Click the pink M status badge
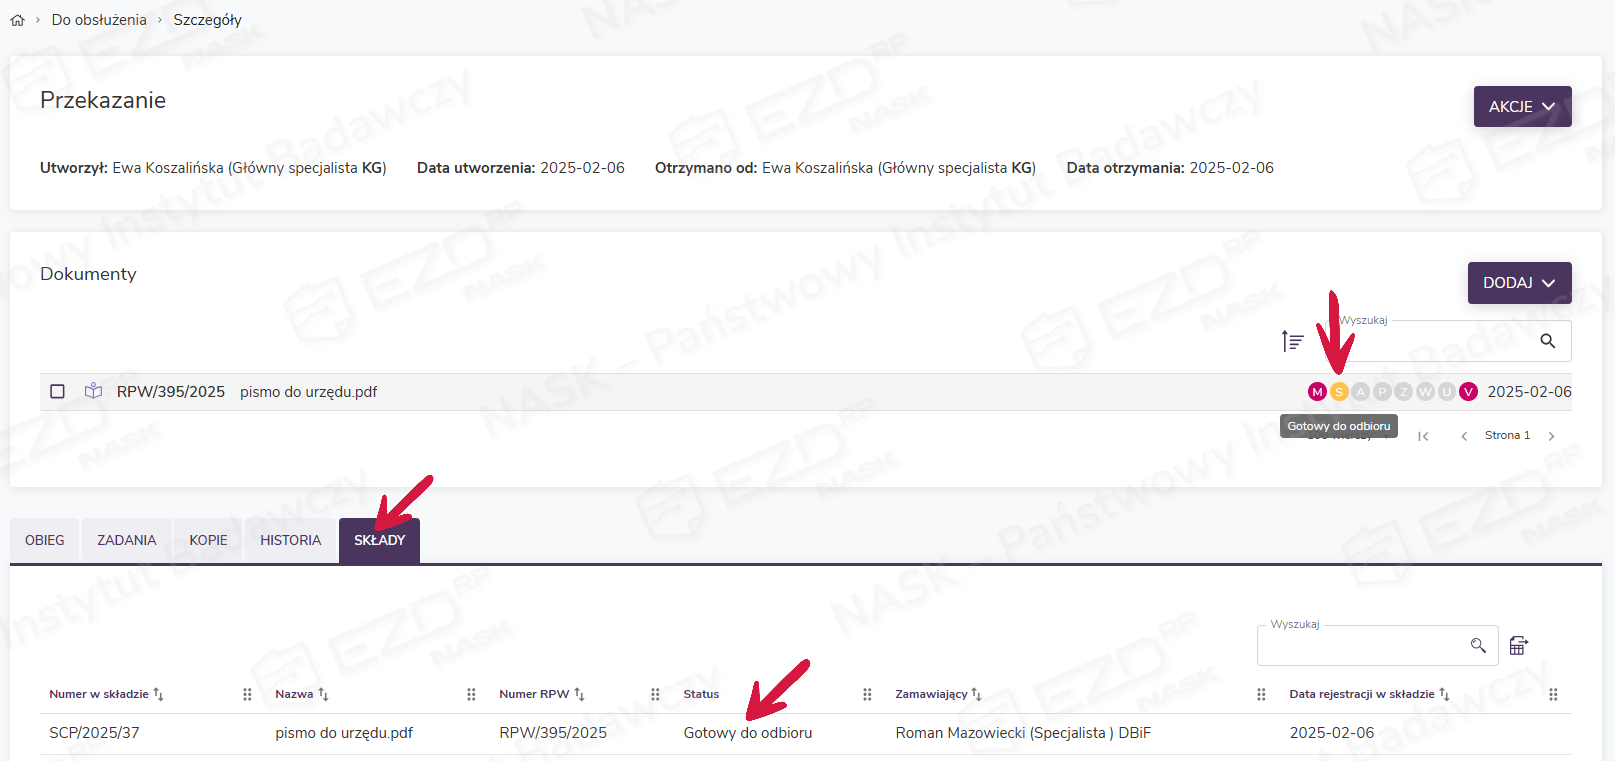1615x761 pixels. pyautogui.click(x=1317, y=392)
